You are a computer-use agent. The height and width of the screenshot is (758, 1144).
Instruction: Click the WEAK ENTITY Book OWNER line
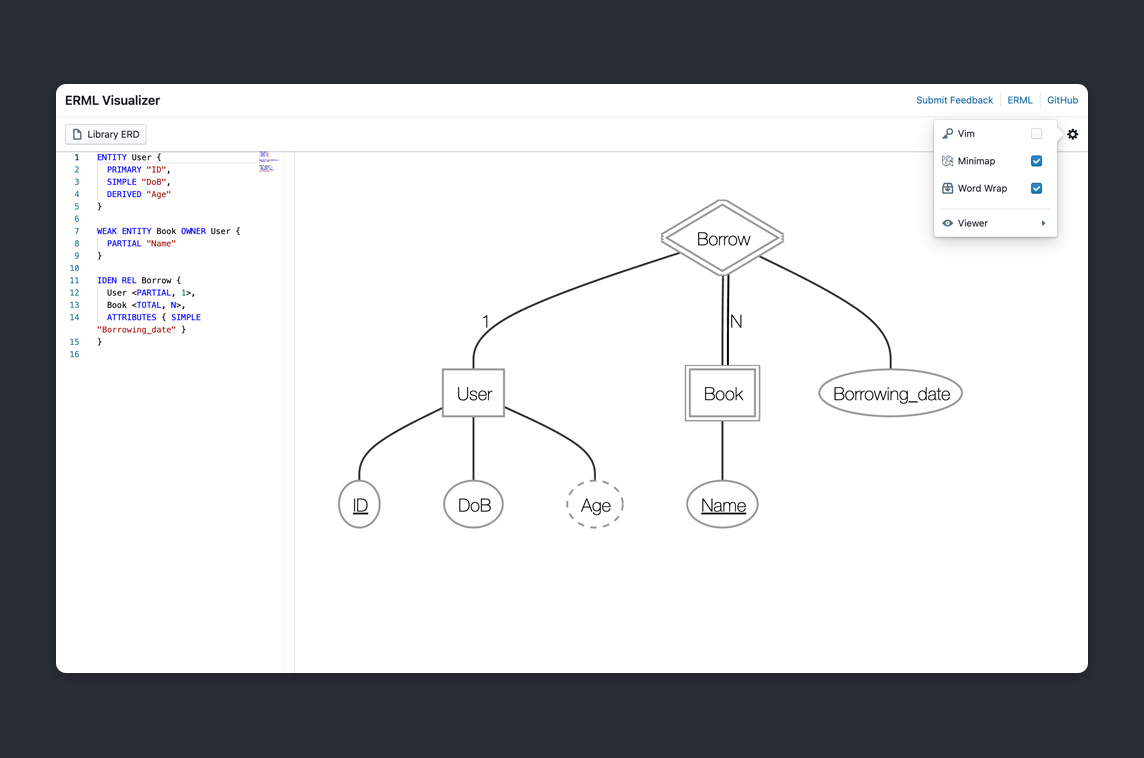169,231
